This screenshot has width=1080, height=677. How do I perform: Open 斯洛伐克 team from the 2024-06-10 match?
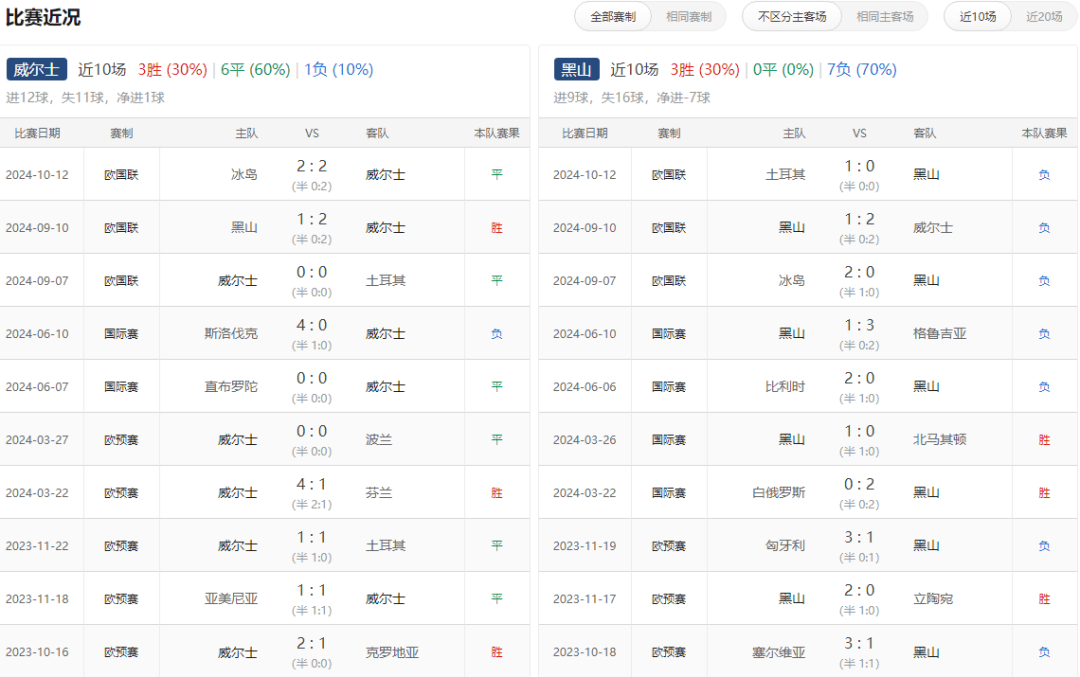[231, 333]
